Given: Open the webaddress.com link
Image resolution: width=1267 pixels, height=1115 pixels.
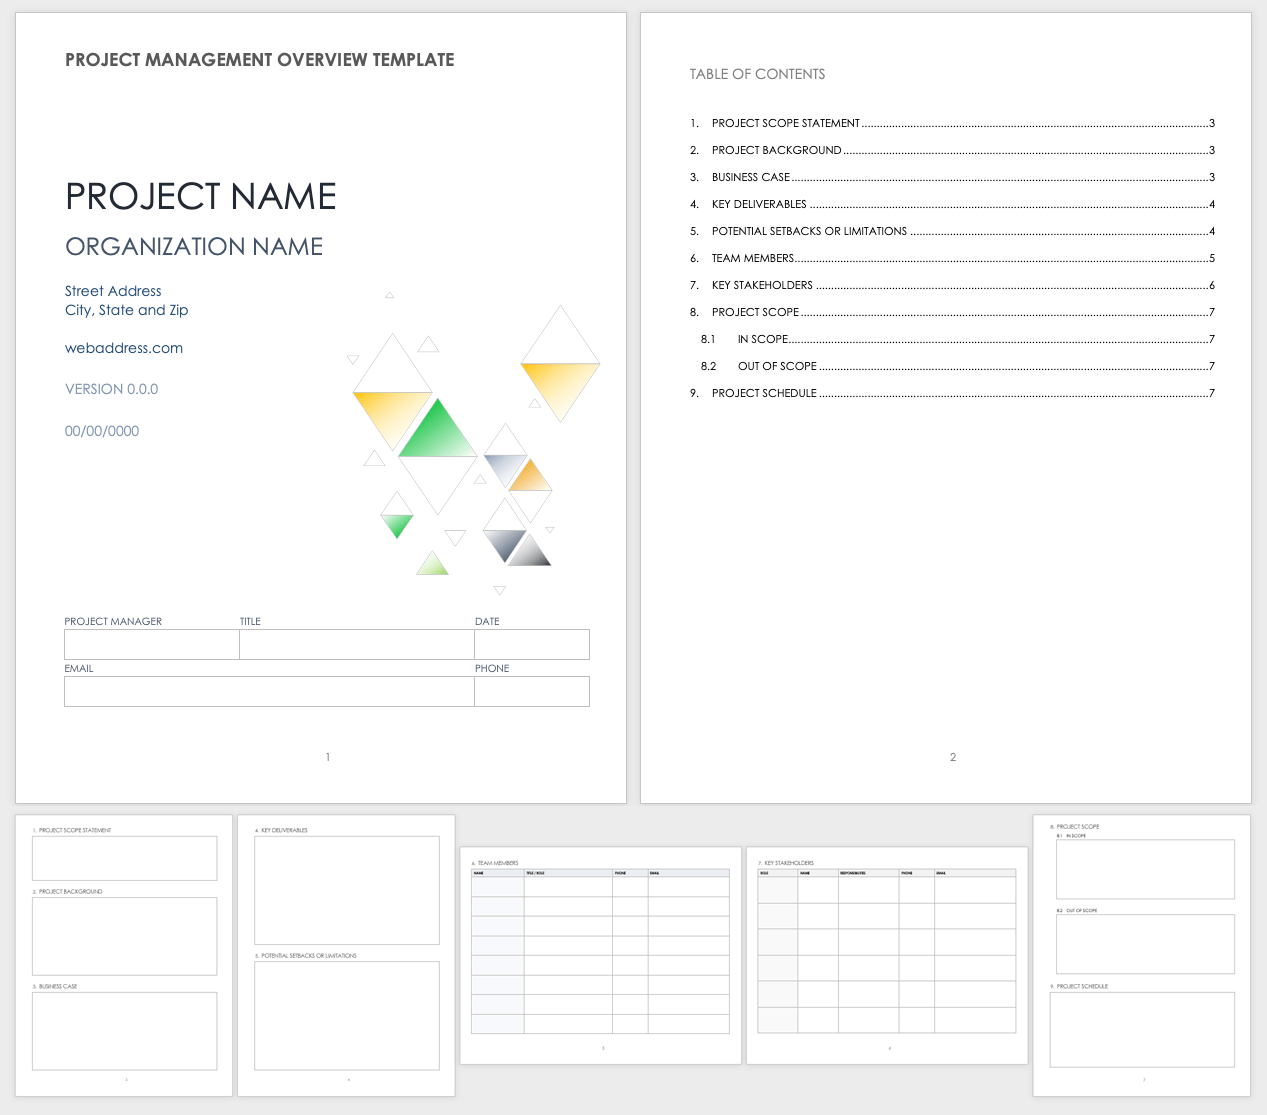Looking at the screenshot, I should [x=124, y=348].
